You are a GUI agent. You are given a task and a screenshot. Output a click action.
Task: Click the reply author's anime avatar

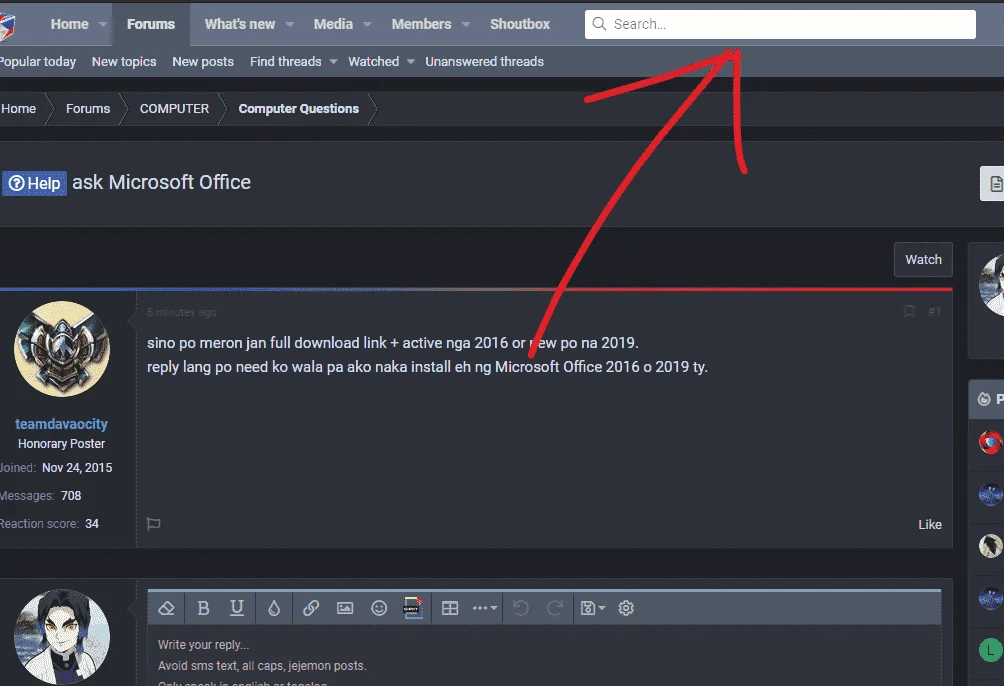pos(62,637)
